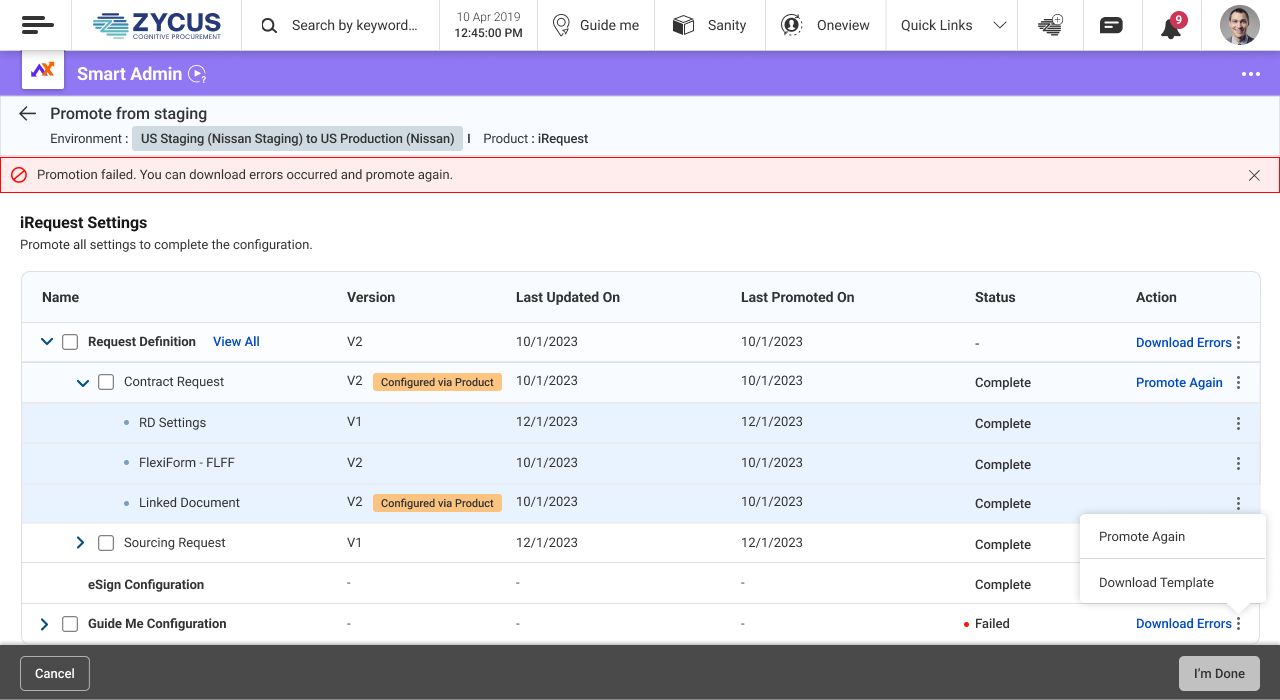Click the notifications bell icon

click(x=1170, y=27)
